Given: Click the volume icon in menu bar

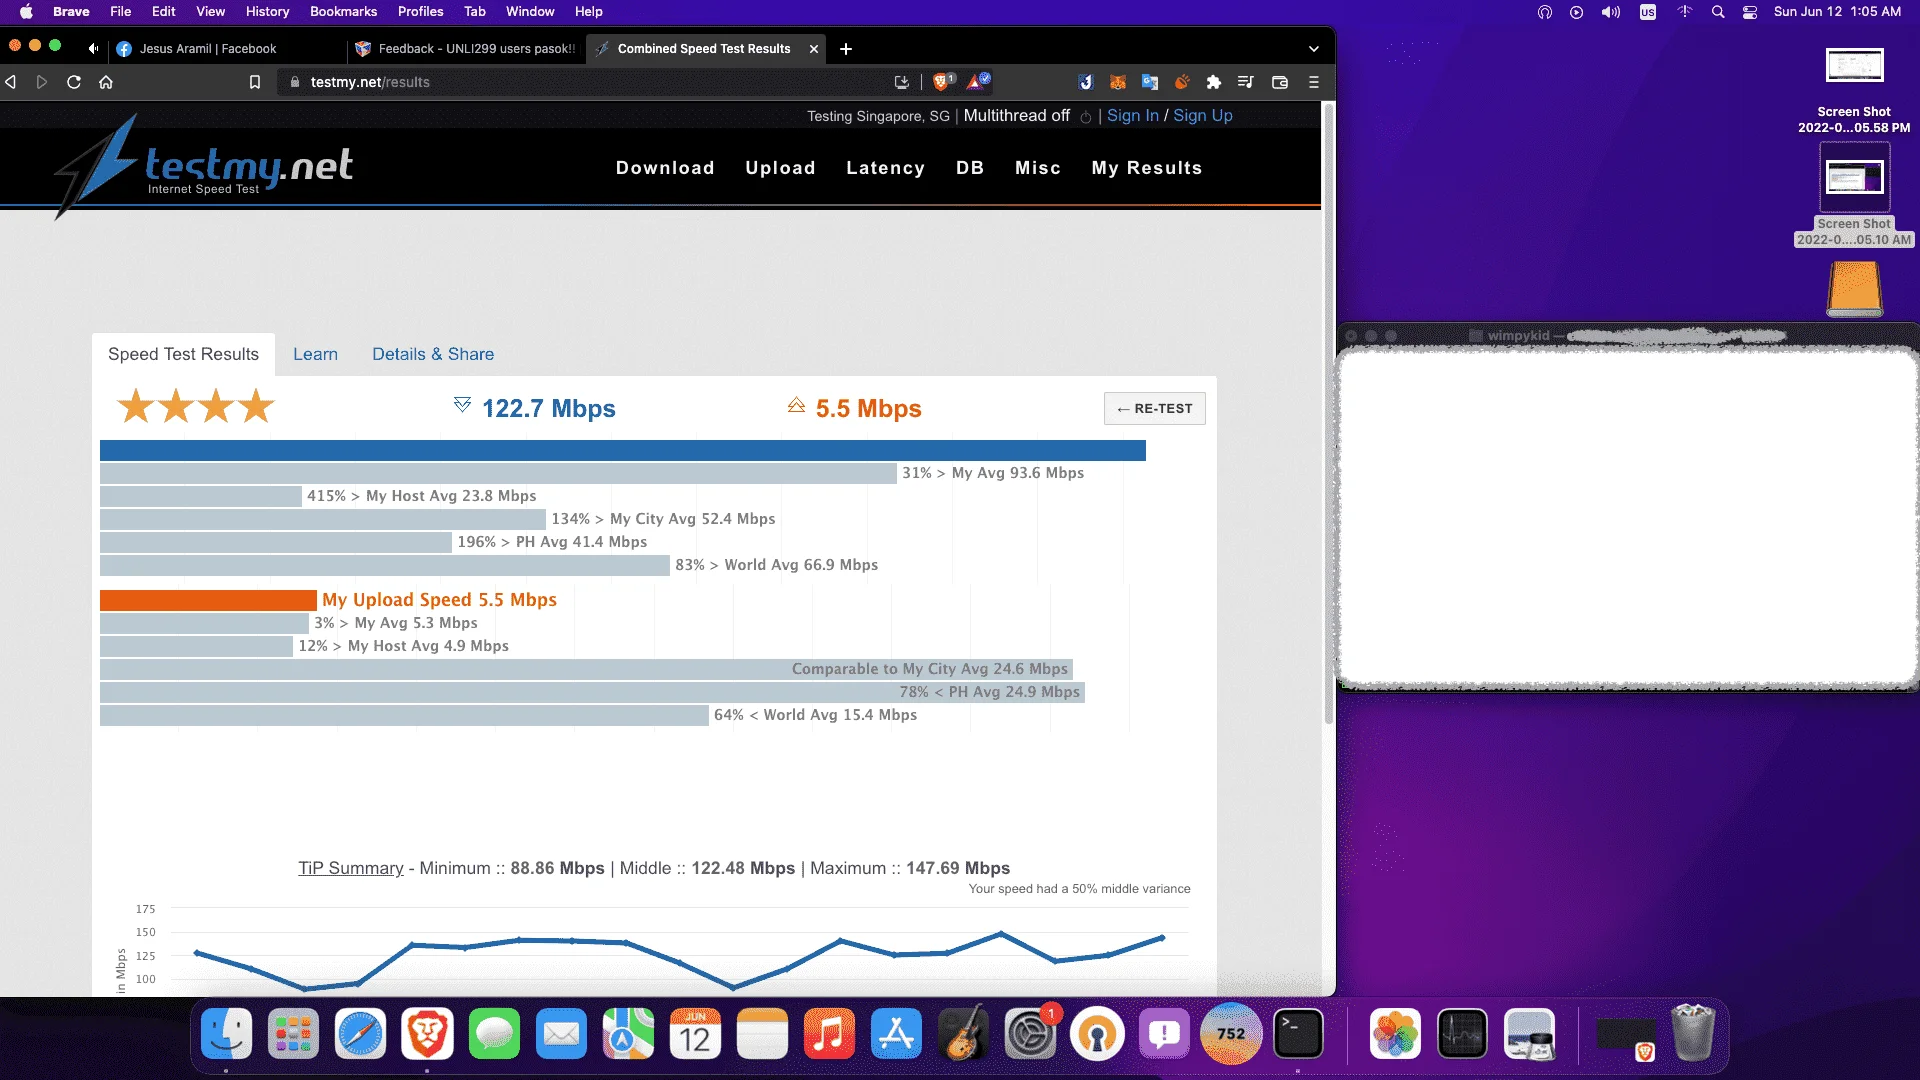Looking at the screenshot, I should tap(1610, 12).
